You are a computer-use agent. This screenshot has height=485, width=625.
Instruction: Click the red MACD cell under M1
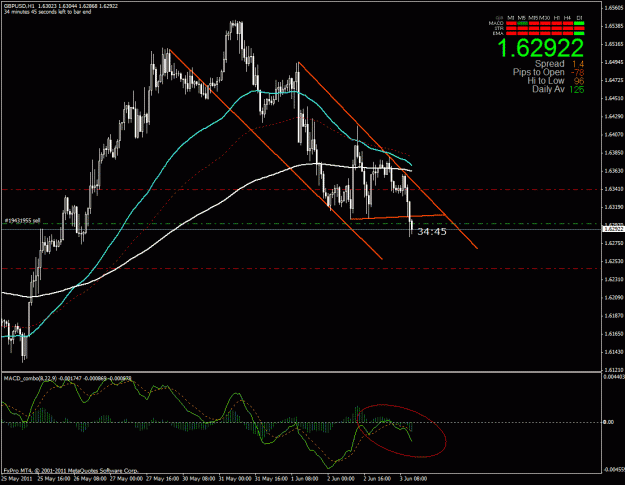511,23
